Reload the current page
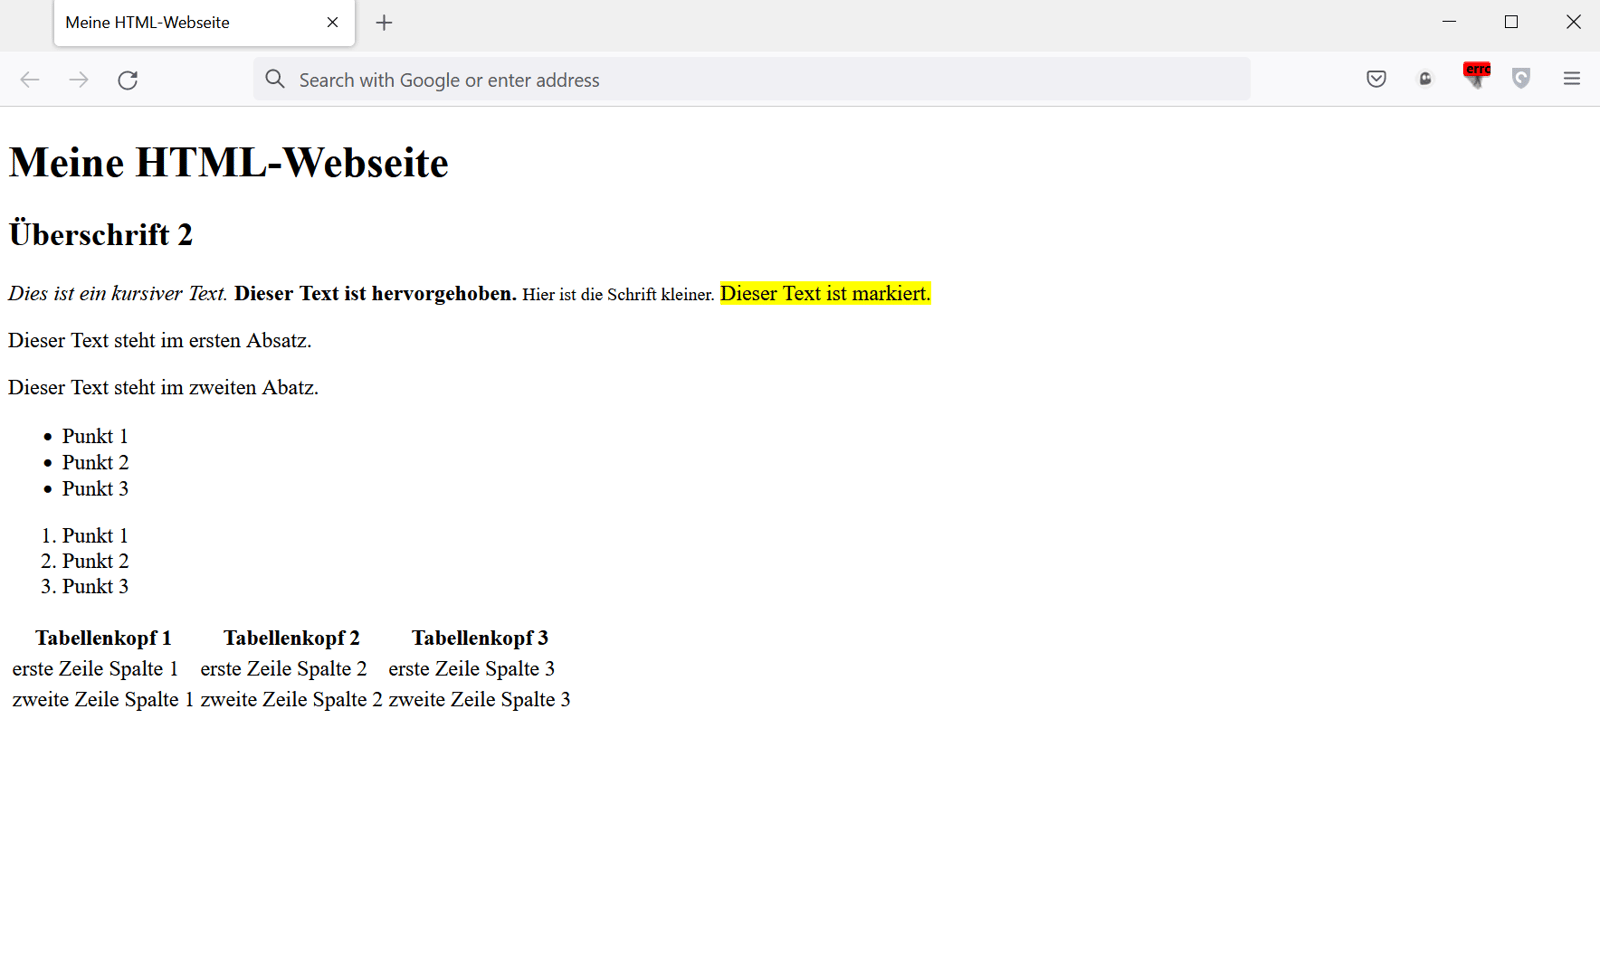This screenshot has width=1600, height=974. pos(128,79)
